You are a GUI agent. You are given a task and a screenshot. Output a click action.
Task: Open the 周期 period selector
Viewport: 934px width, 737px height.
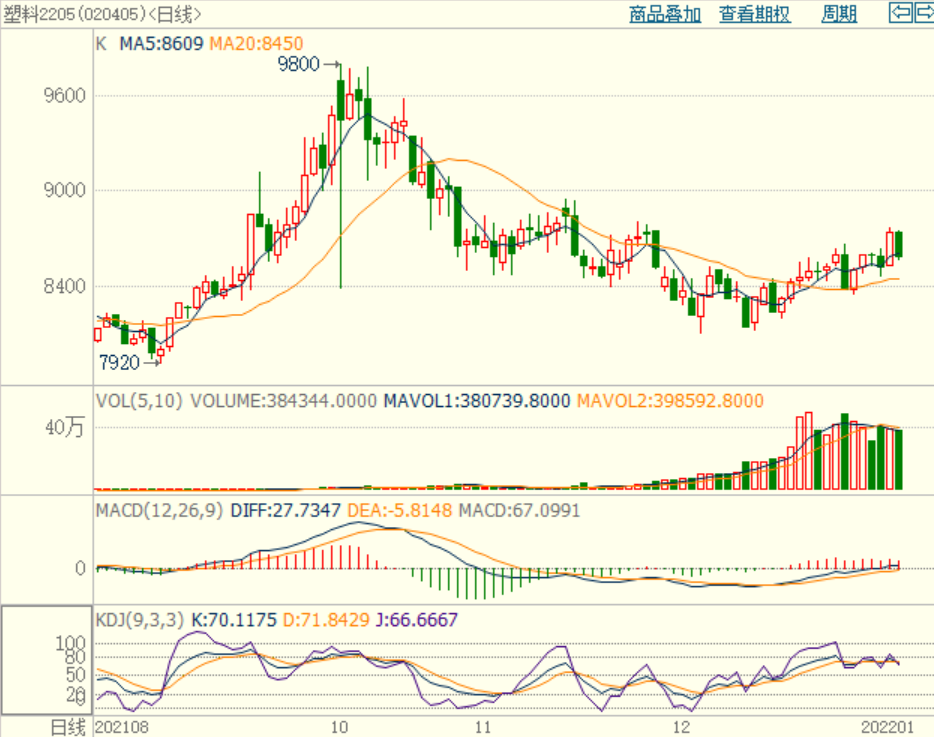[x=839, y=14]
